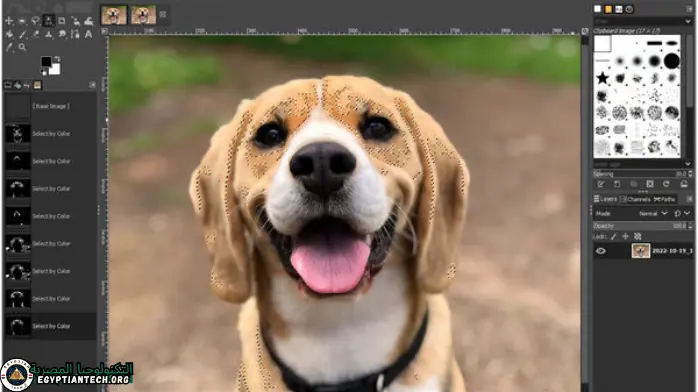Open the Brushes tab
Viewport: 698px width, 392px height.
[x=597, y=9]
